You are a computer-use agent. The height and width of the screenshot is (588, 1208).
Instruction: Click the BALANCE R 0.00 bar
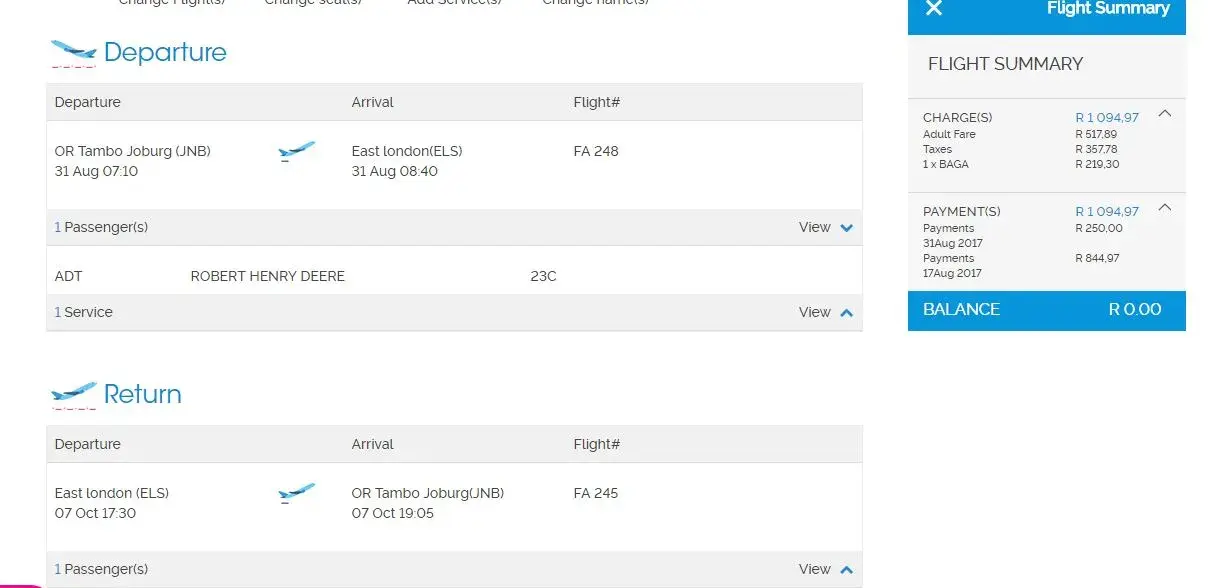pyautogui.click(x=1046, y=310)
